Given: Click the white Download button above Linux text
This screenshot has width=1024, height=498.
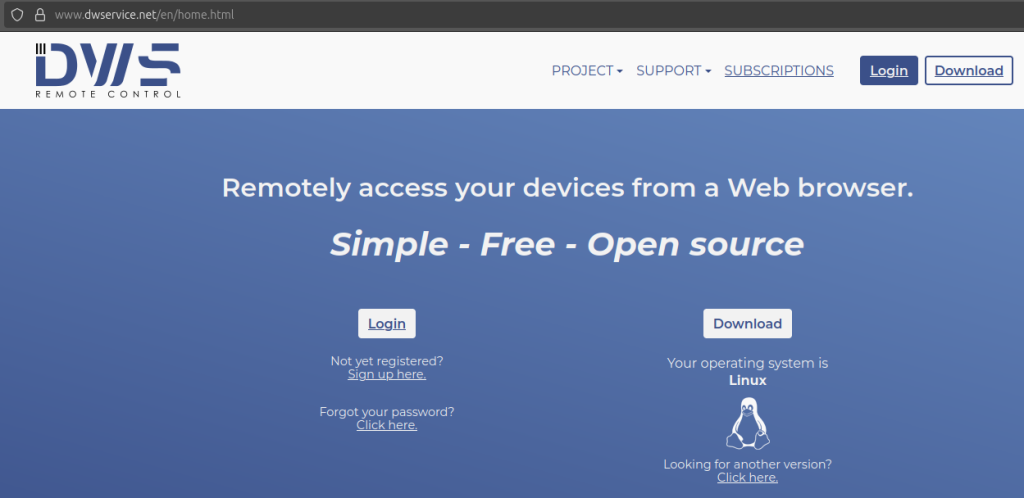Looking at the screenshot, I should point(748,324).
